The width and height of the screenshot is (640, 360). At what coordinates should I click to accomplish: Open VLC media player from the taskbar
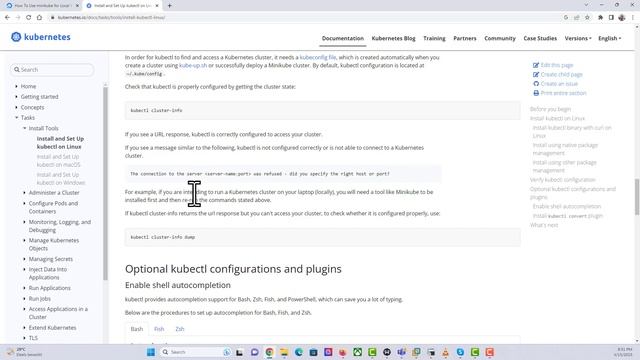point(445,352)
